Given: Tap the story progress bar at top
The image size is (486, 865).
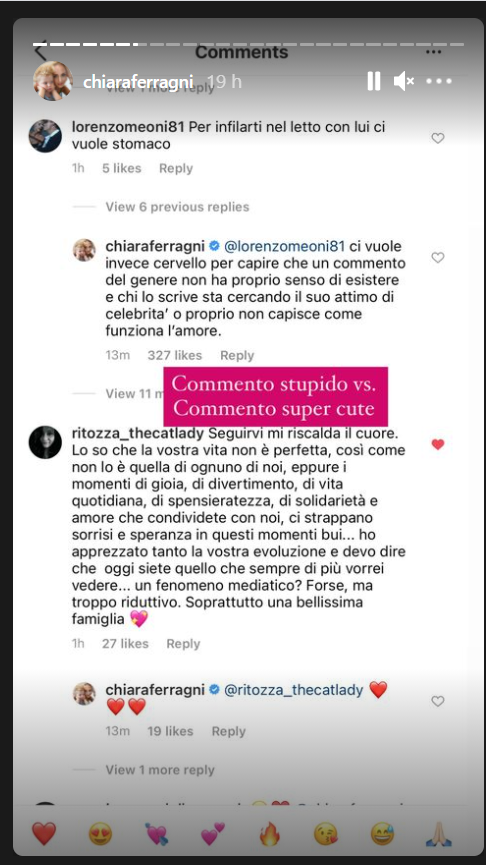Looking at the screenshot, I should point(248,44).
